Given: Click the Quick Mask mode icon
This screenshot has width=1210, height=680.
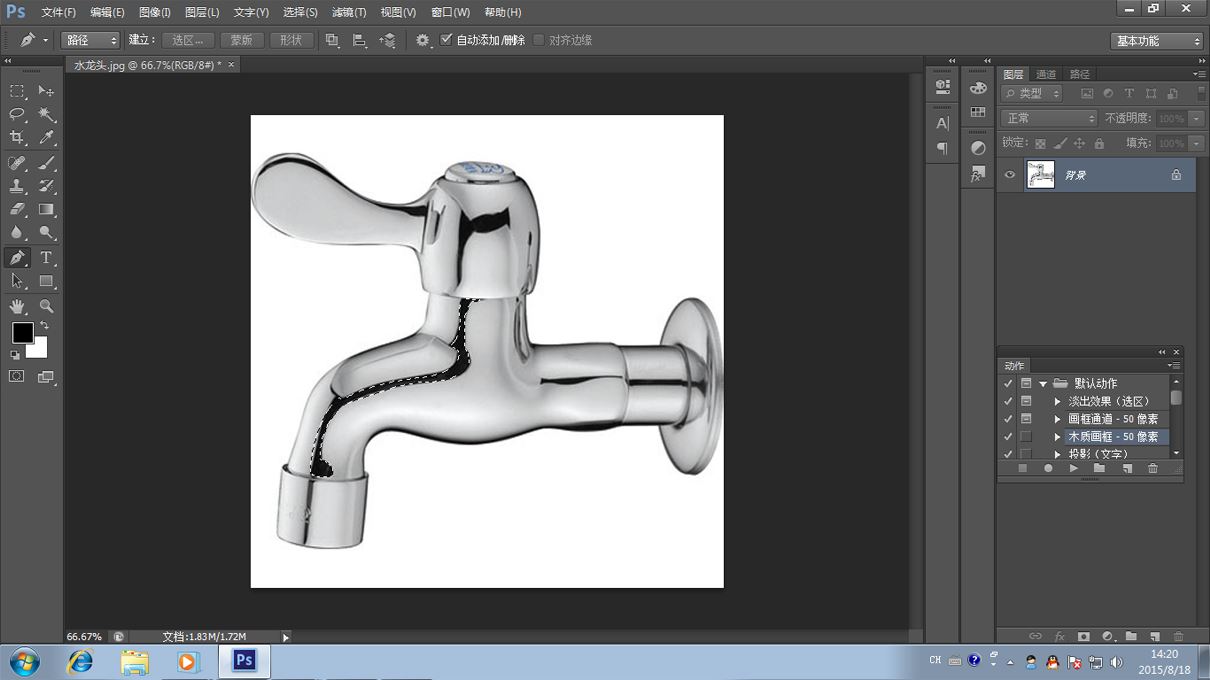Looking at the screenshot, I should 17,377.
